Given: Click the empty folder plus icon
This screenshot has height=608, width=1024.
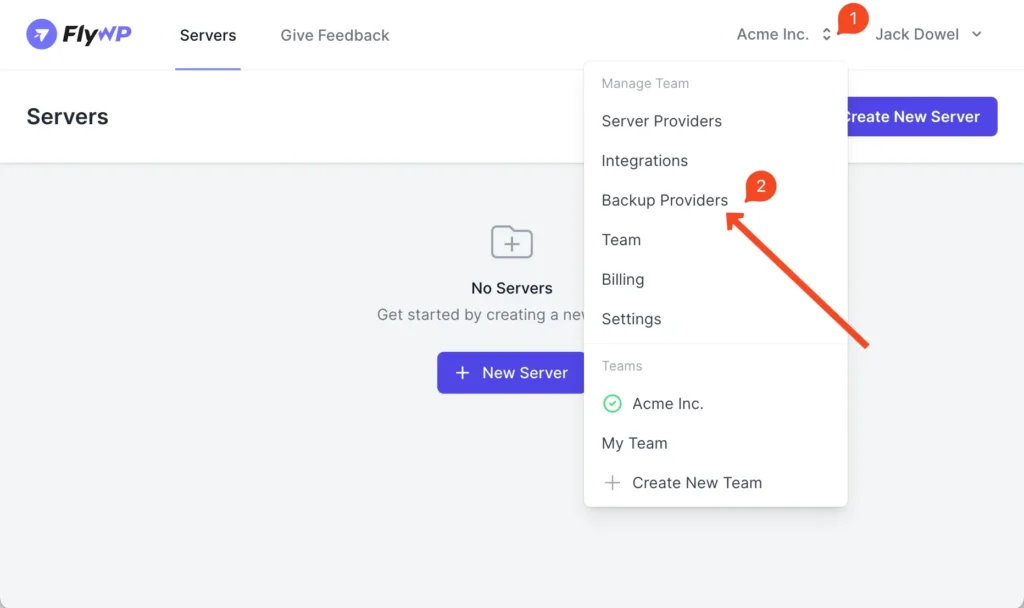Looking at the screenshot, I should pyautogui.click(x=512, y=242).
